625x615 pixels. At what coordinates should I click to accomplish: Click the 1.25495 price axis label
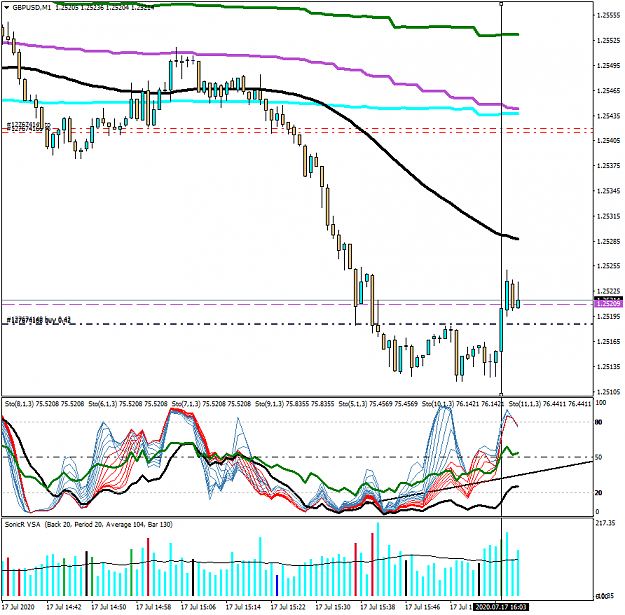point(609,65)
